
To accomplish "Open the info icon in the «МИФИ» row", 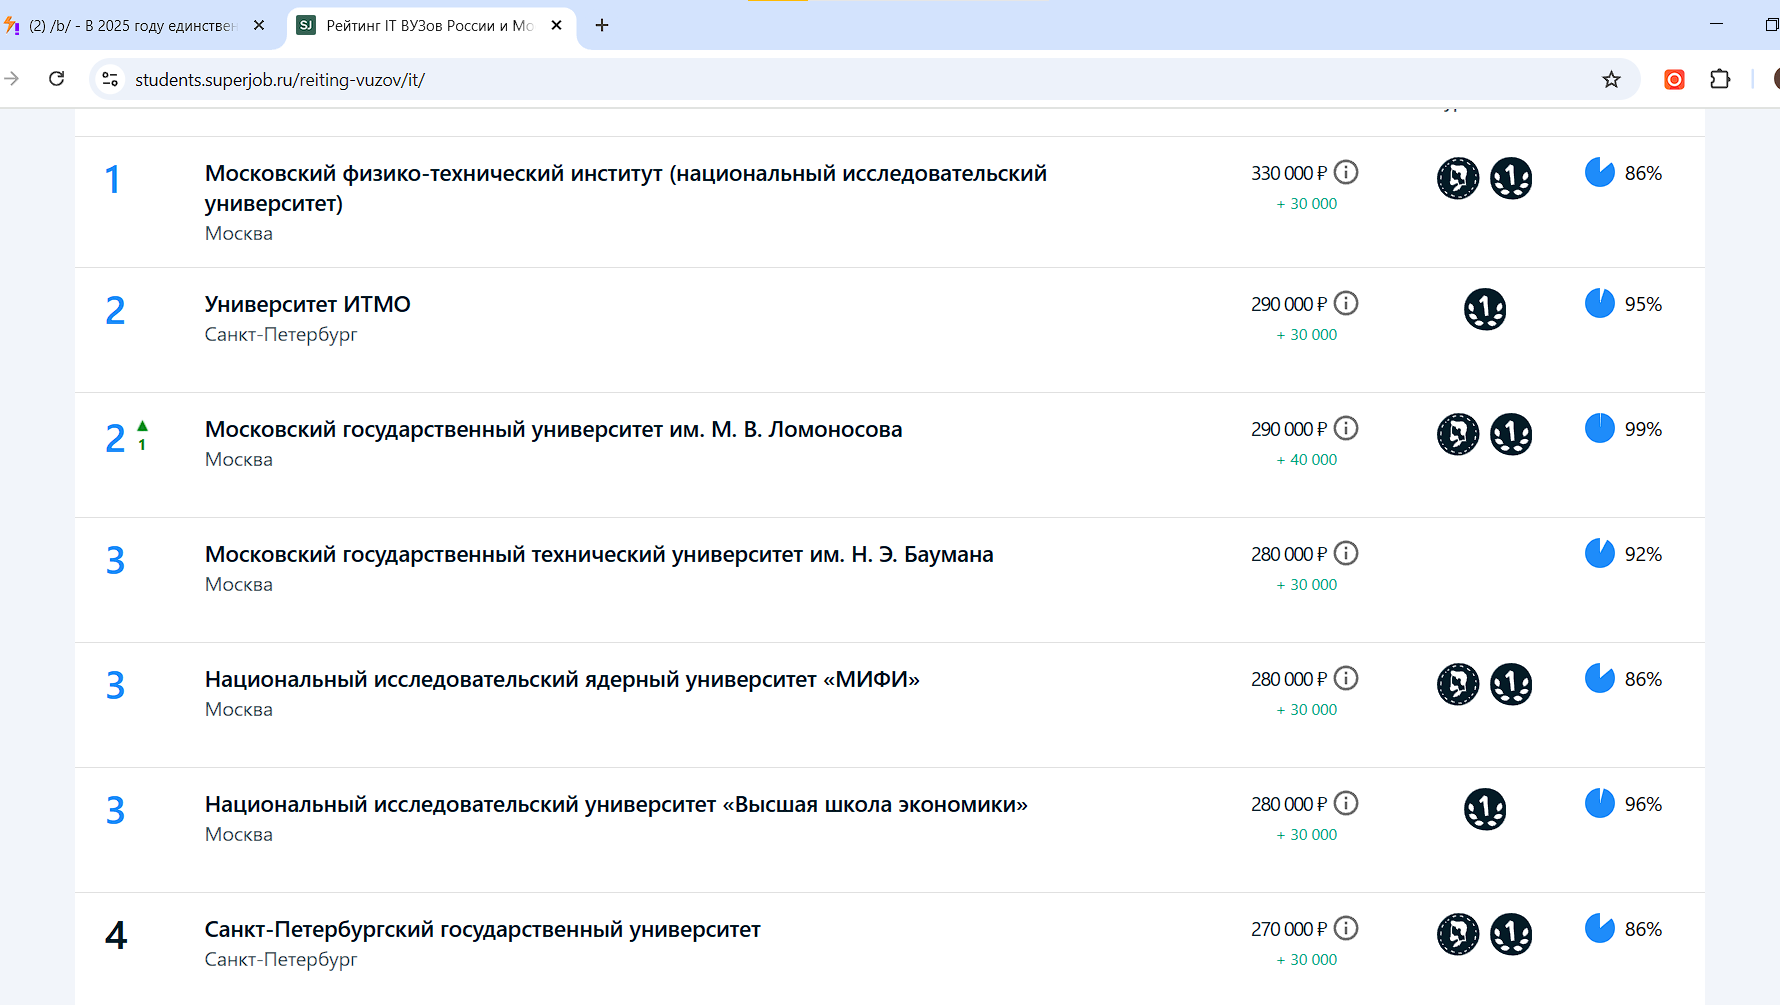I will tap(1346, 678).
